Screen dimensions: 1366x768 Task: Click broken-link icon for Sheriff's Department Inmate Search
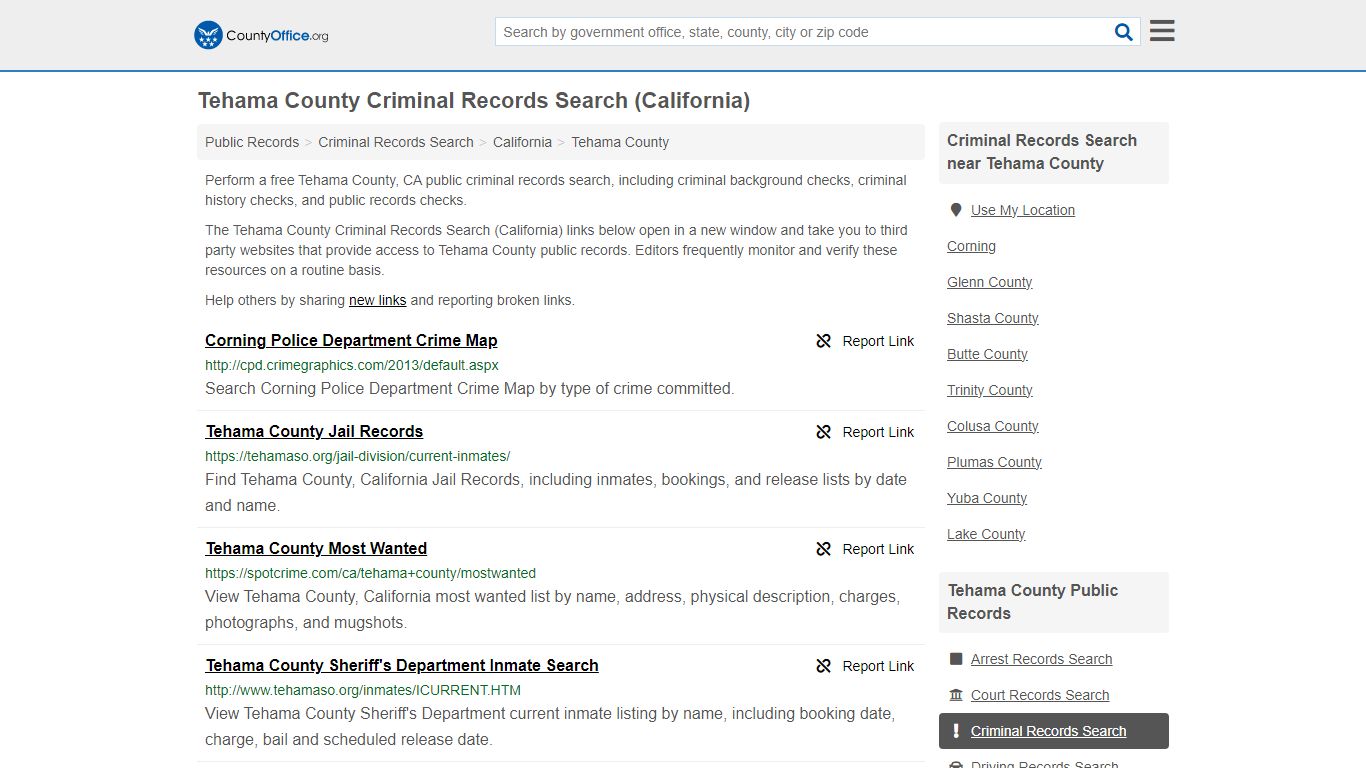[823, 666]
